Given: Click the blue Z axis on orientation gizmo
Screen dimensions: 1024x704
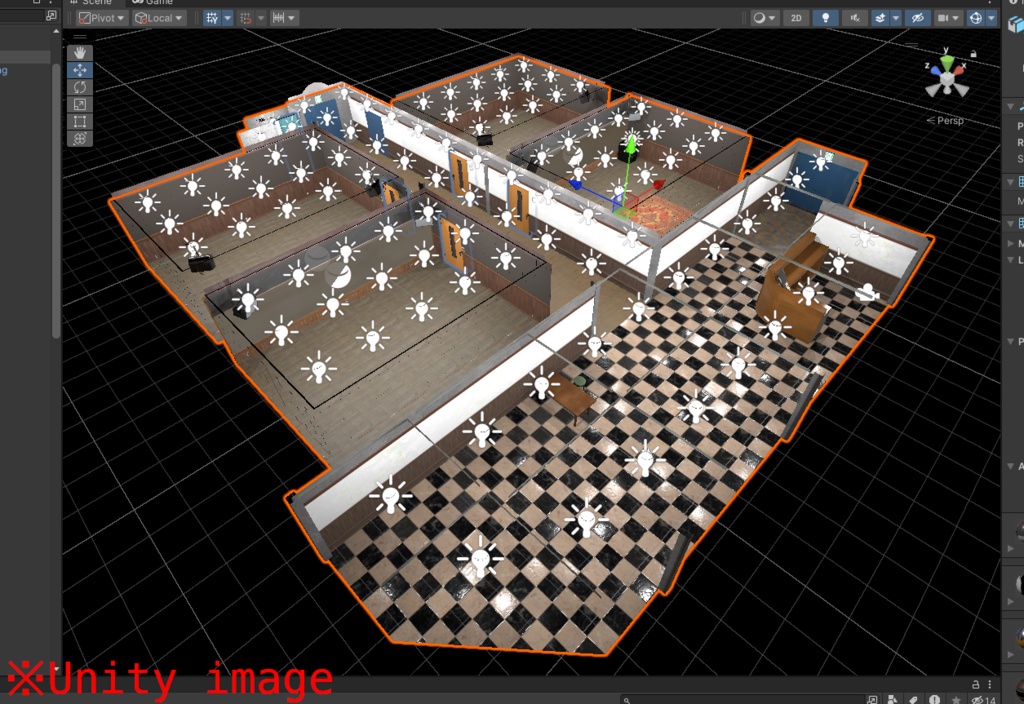Looking at the screenshot, I should coord(935,69).
